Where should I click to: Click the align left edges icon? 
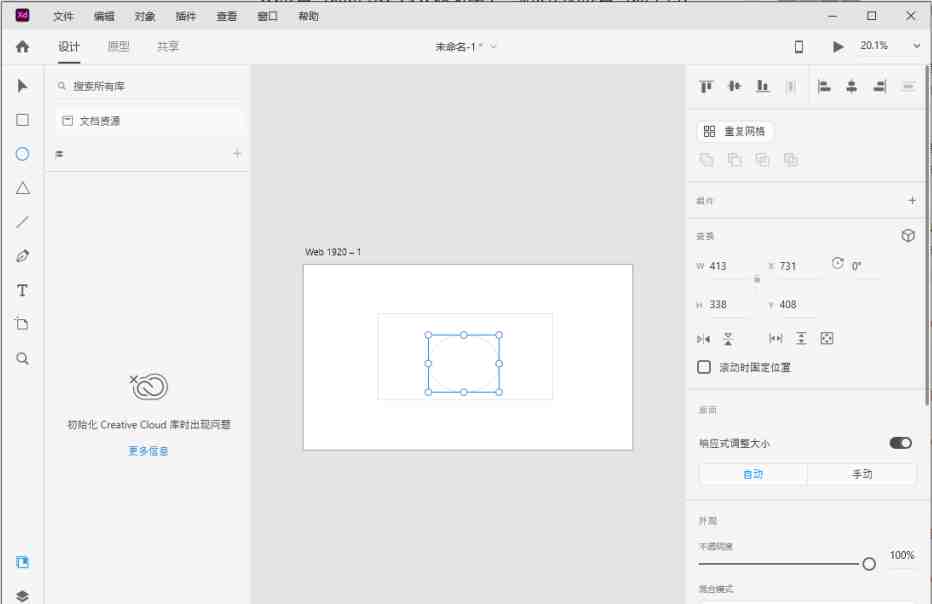coord(826,85)
